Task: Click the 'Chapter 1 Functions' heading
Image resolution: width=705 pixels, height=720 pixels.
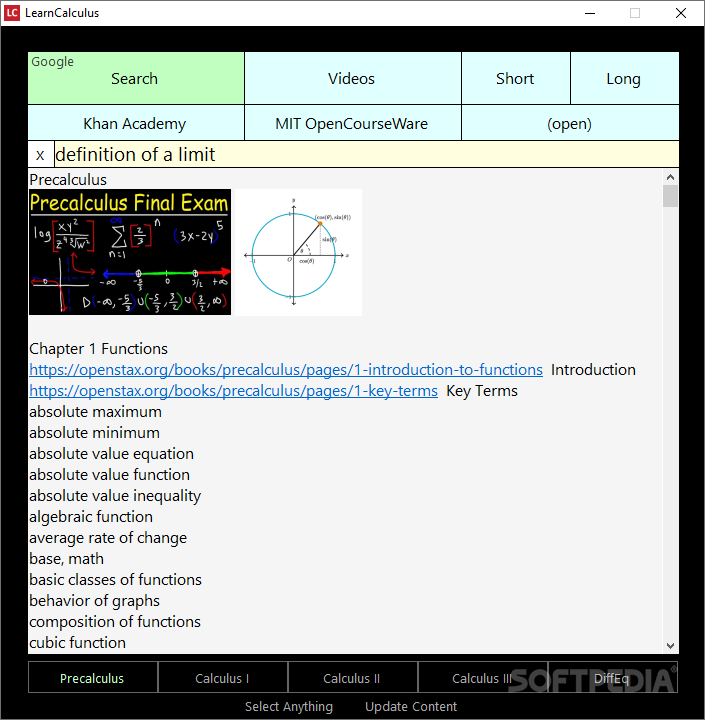Action: [99, 349]
